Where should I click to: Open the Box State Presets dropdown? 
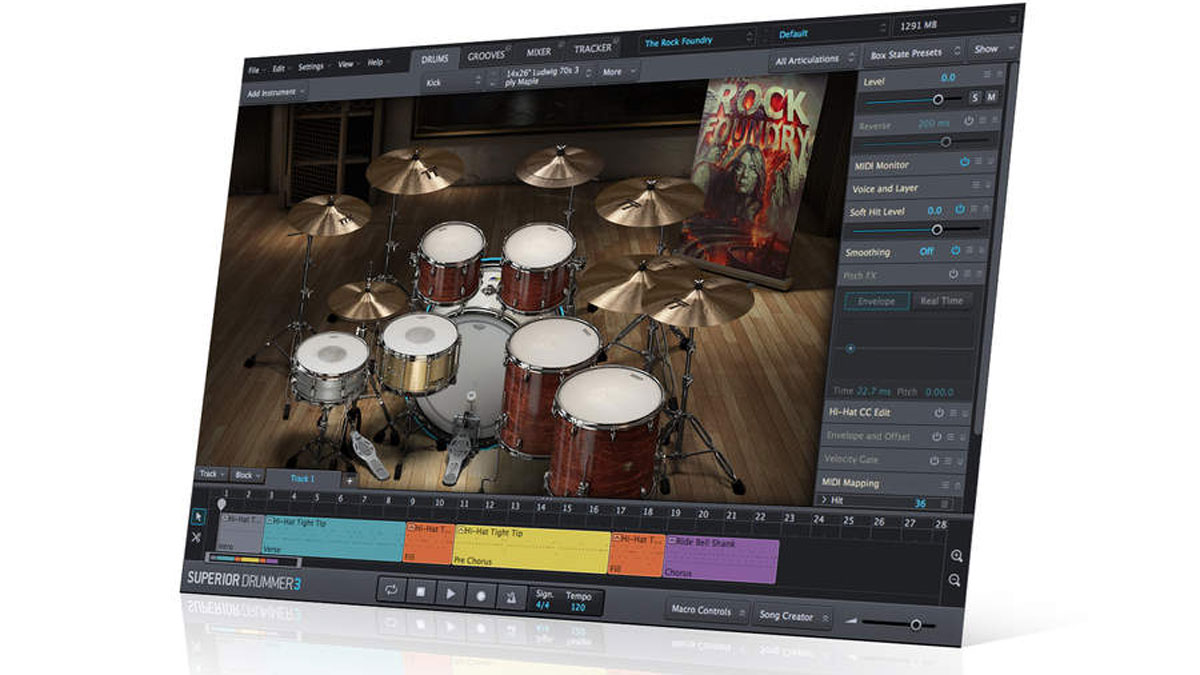click(x=914, y=52)
